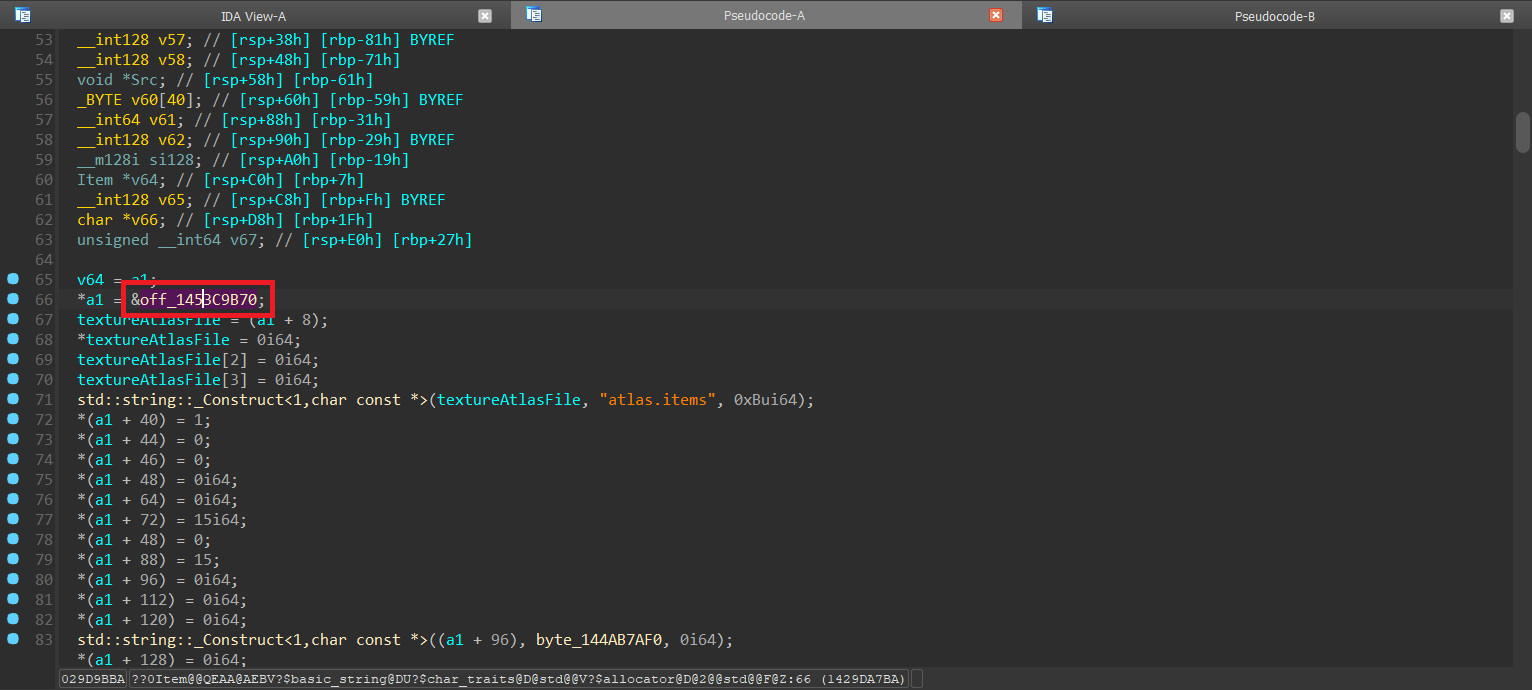The image size is (1532, 690).
Task: Switch to the IDA View-A tab
Action: (x=255, y=15)
